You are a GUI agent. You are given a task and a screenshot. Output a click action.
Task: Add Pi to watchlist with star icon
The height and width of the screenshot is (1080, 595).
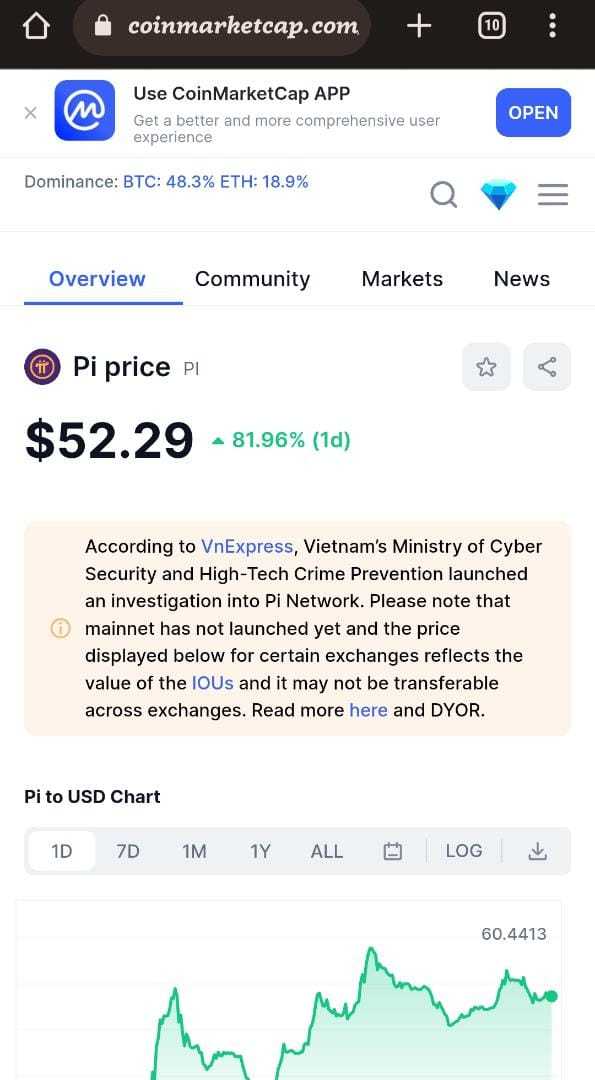coord(486,367)
